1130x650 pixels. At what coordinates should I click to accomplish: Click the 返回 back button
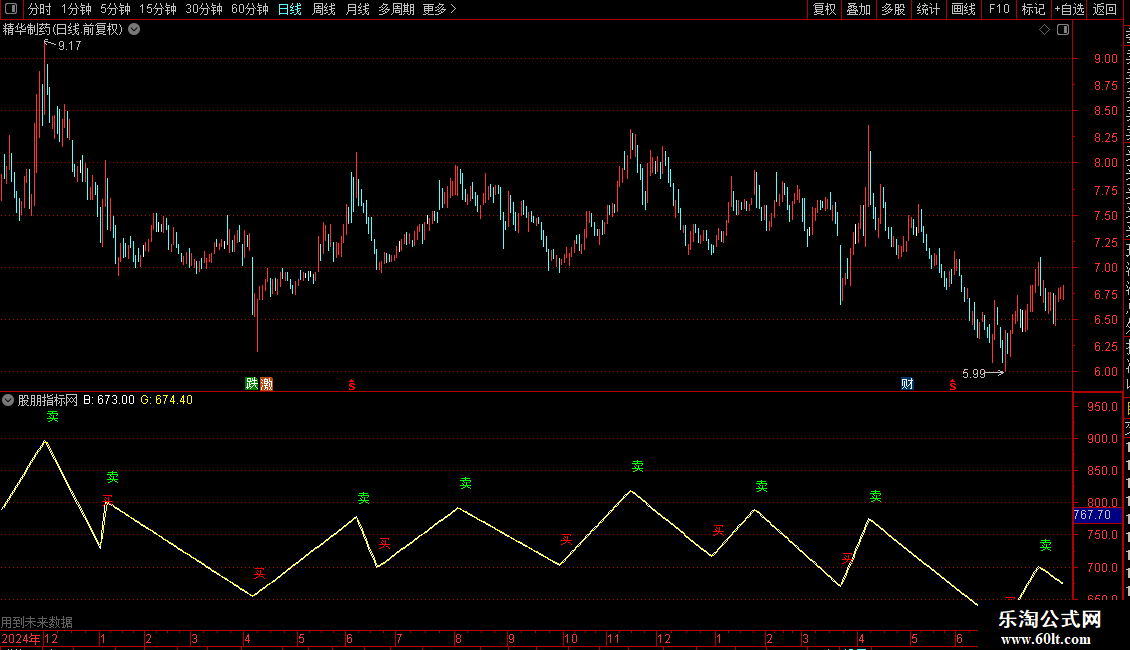[x=1104, y=9]
